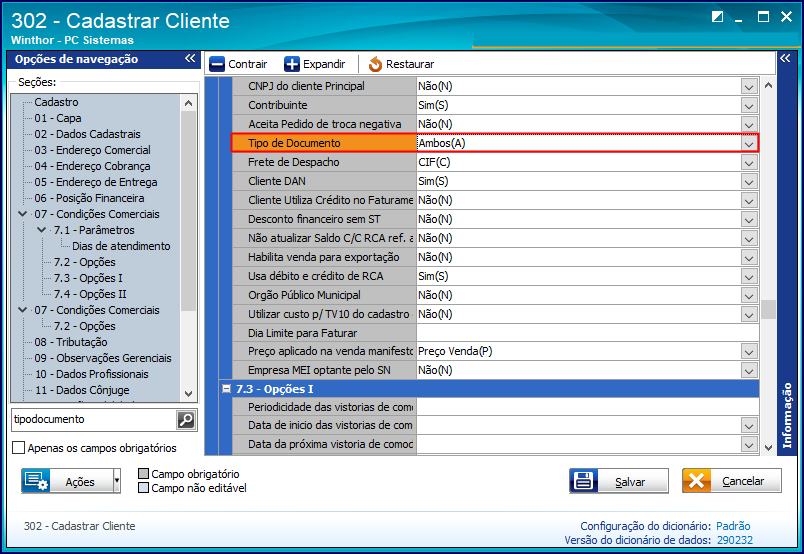Click sections tree scrollbar down arrow
The width and height of the screenshot is (804, 554).
[188, 393]
